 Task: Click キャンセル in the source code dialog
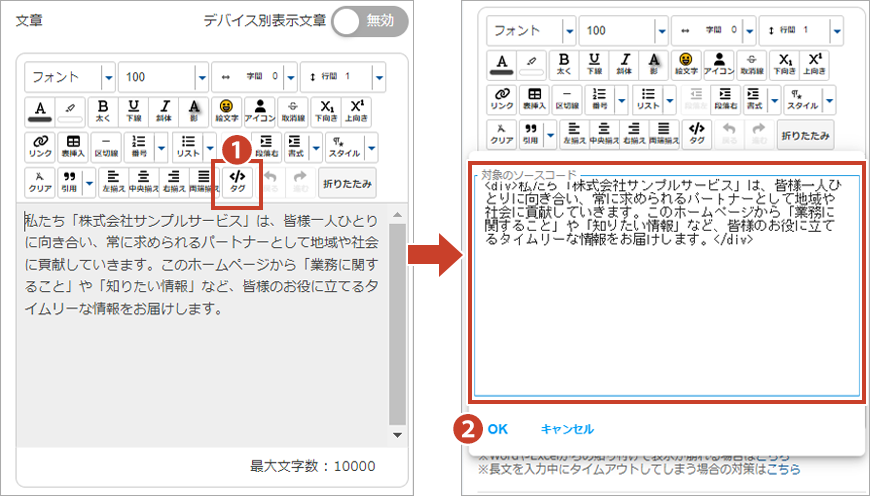(567, 429)
